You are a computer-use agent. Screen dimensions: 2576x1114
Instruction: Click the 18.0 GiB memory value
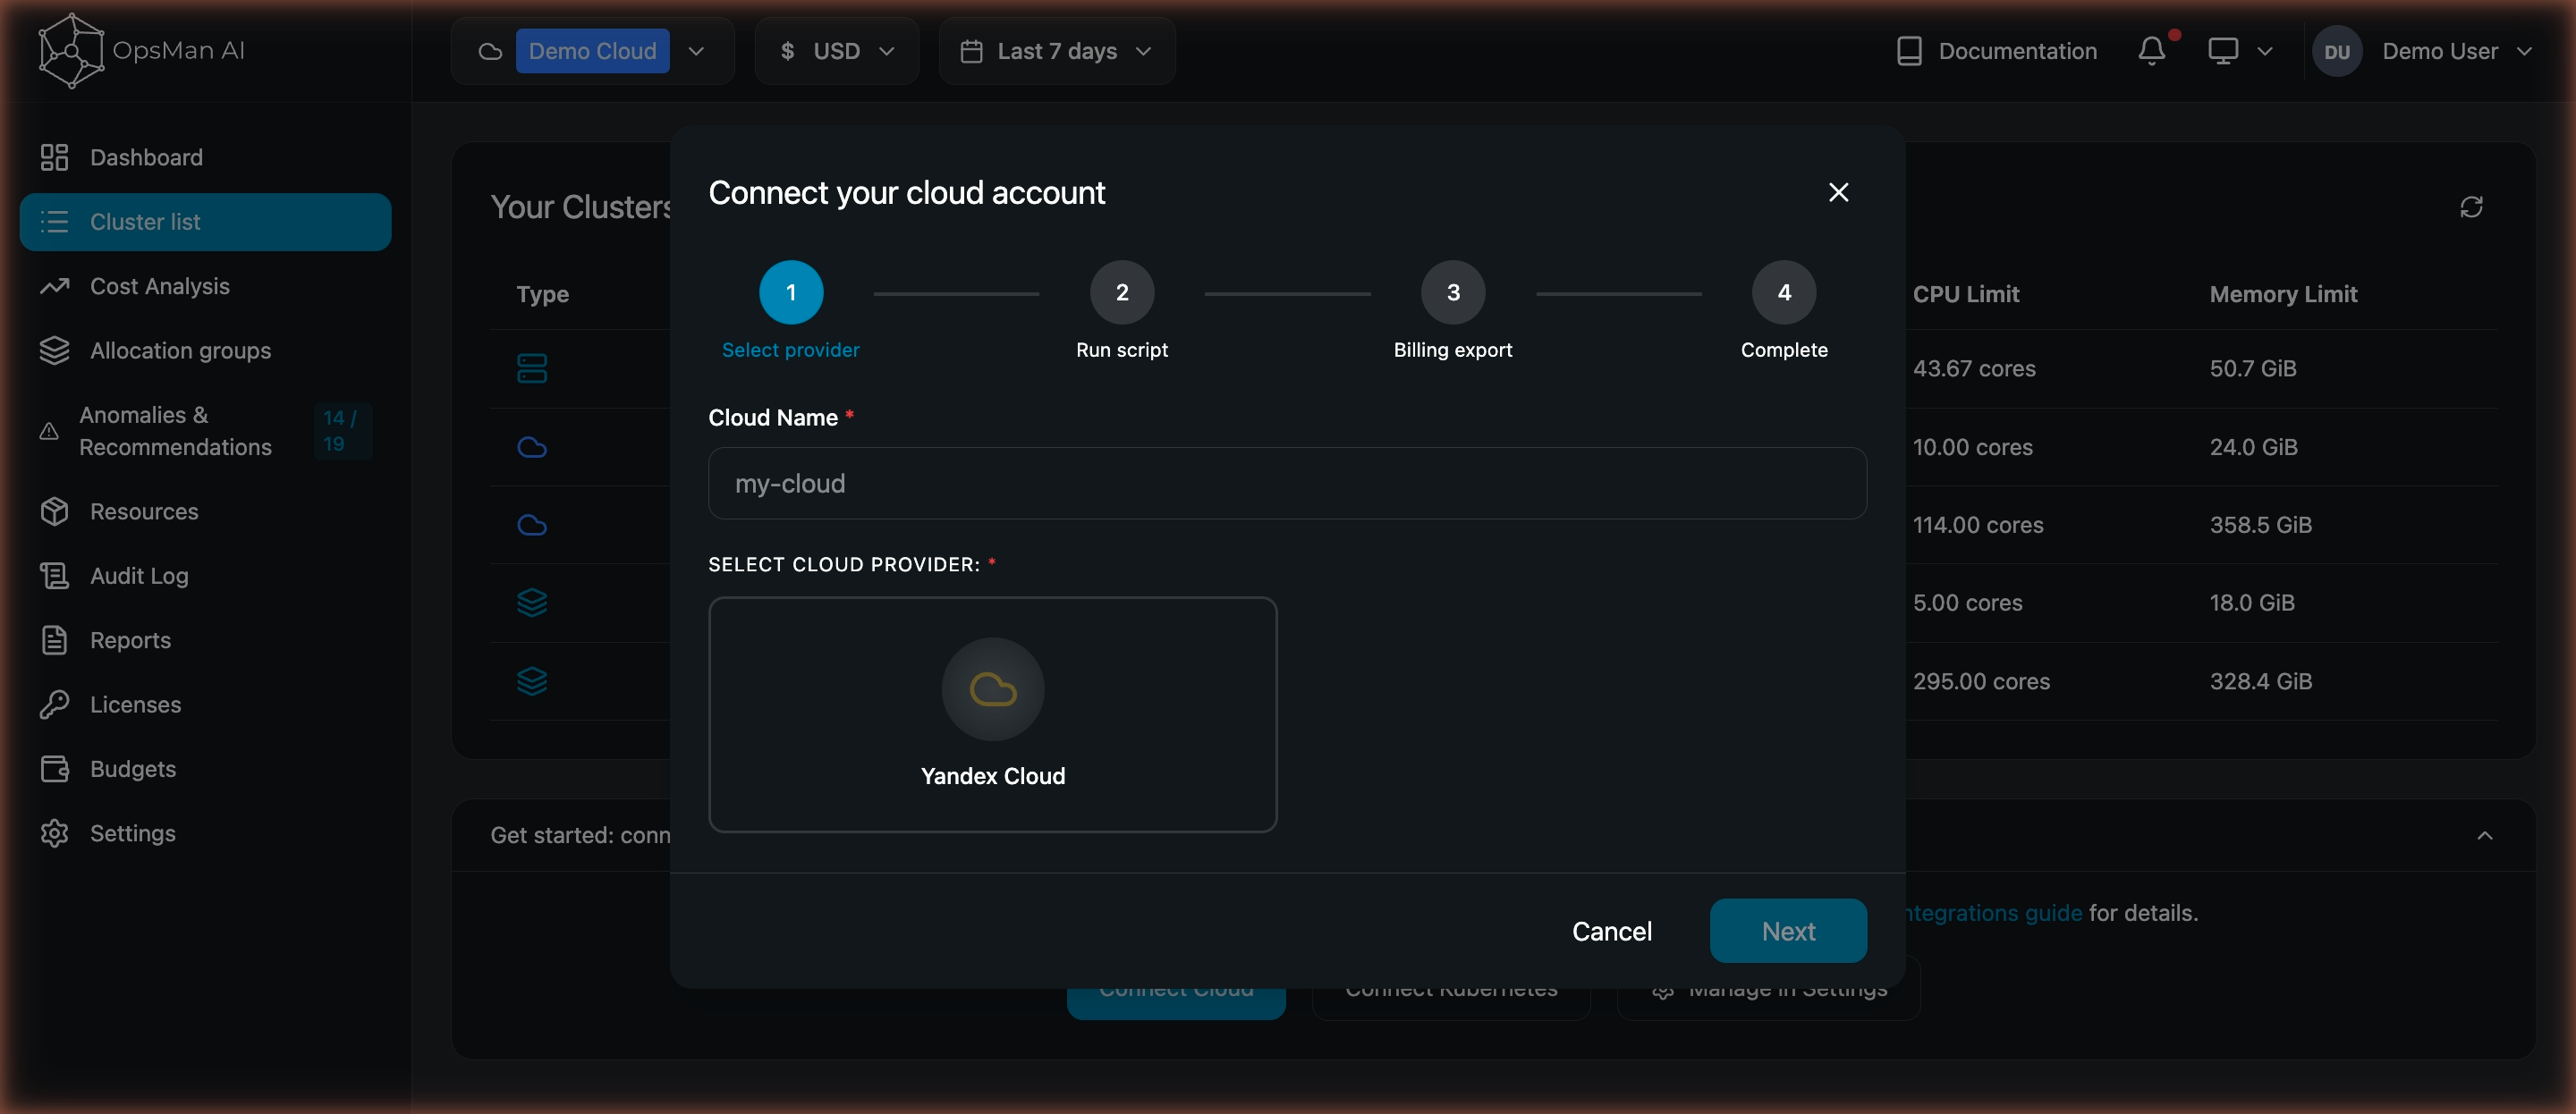point(2251,602)
